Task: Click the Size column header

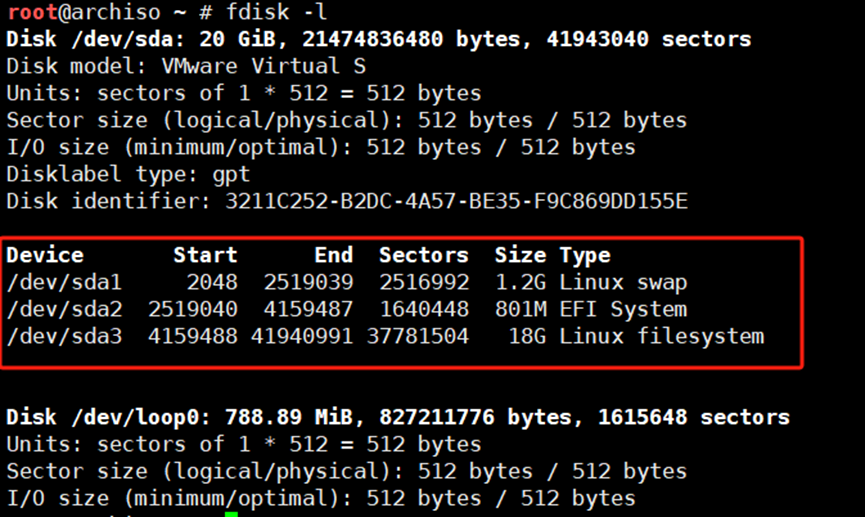Action: click(520, 256)
